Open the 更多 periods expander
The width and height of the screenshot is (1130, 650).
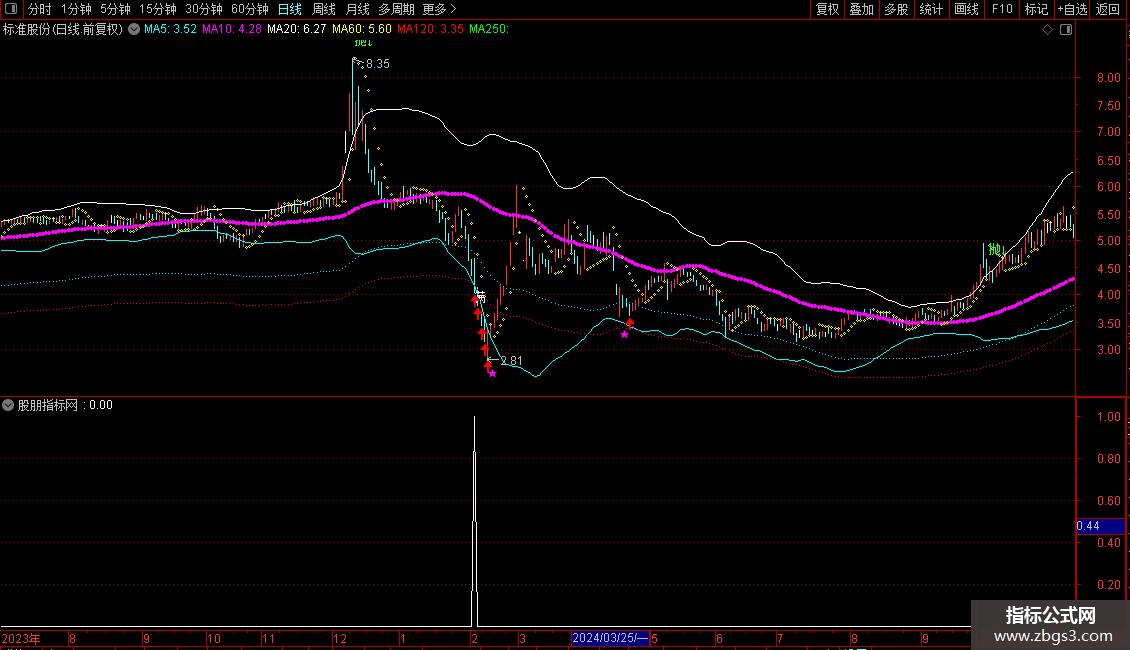pos(439,9)
